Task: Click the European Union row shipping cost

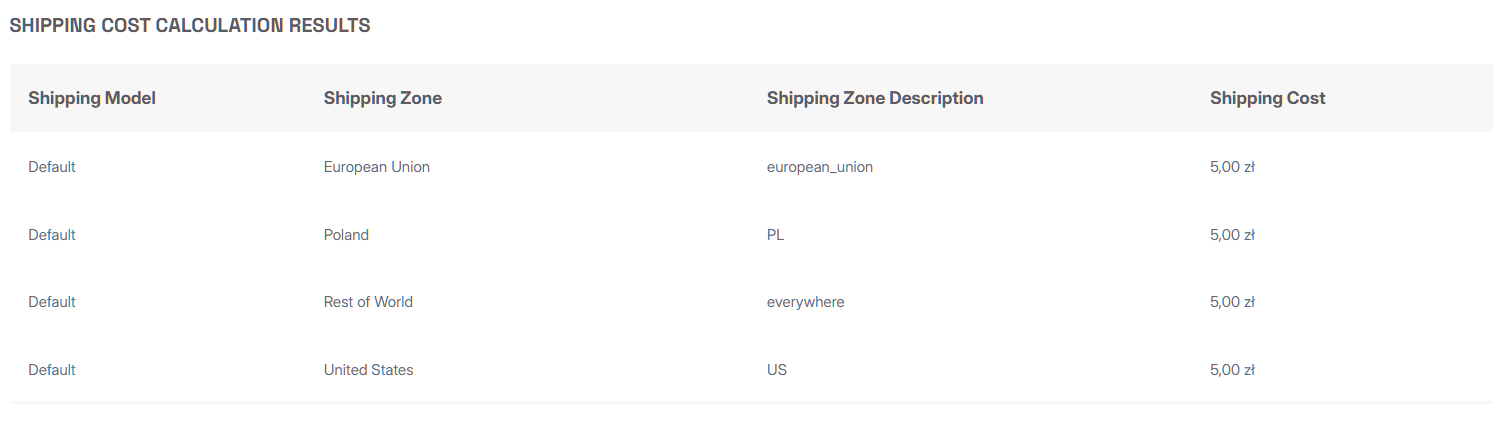Action: point(1231,167)
